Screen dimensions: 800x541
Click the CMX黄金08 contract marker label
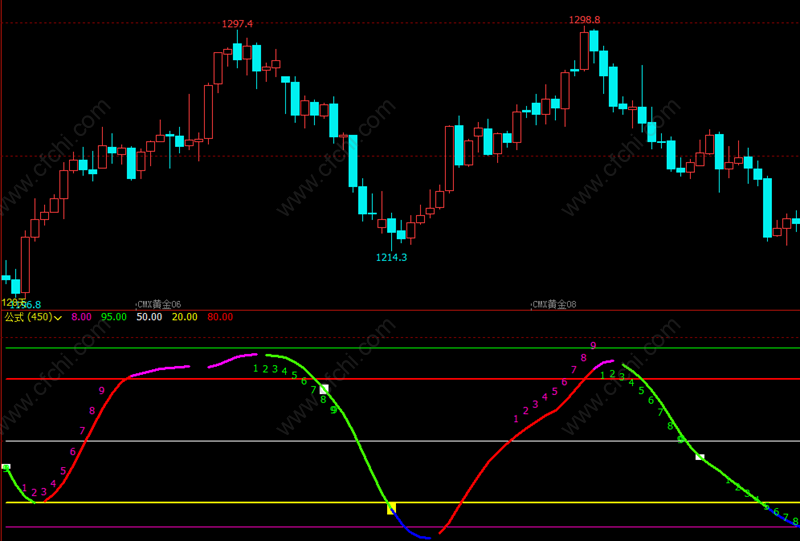point(555,305)
